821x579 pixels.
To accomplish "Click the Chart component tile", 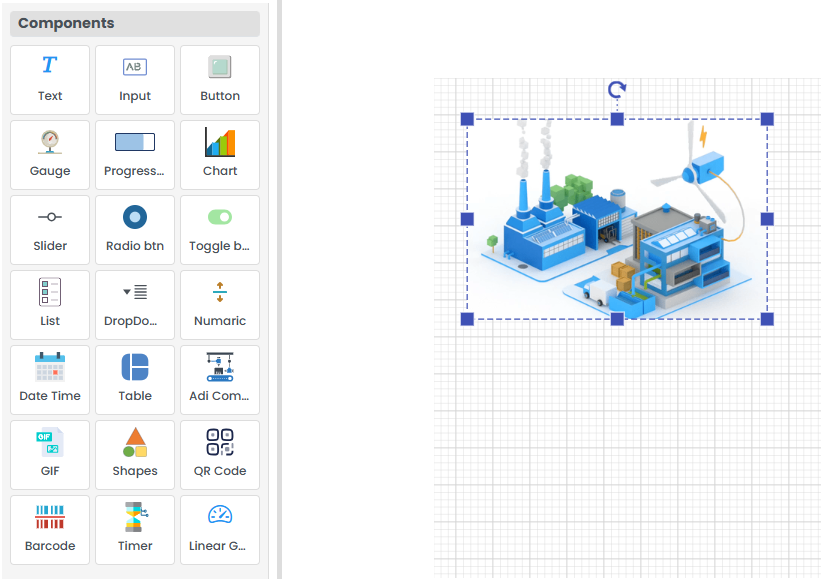I will 220,155.
